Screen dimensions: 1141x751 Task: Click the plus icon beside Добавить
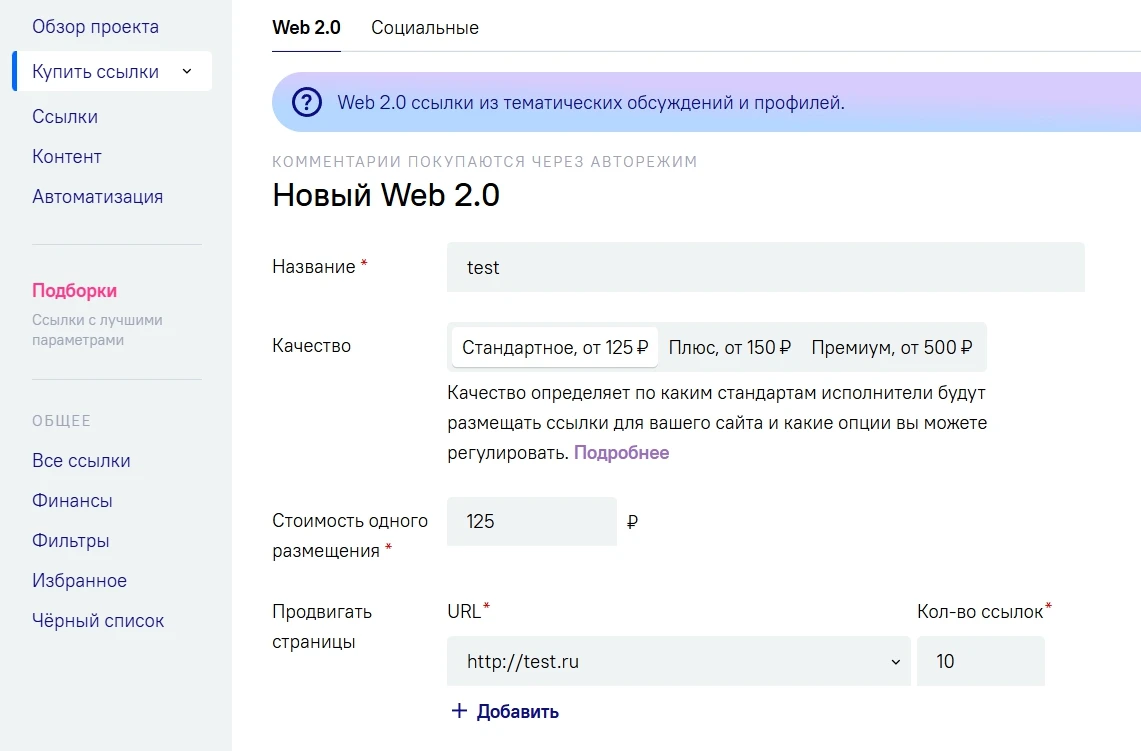click(459, 711)
